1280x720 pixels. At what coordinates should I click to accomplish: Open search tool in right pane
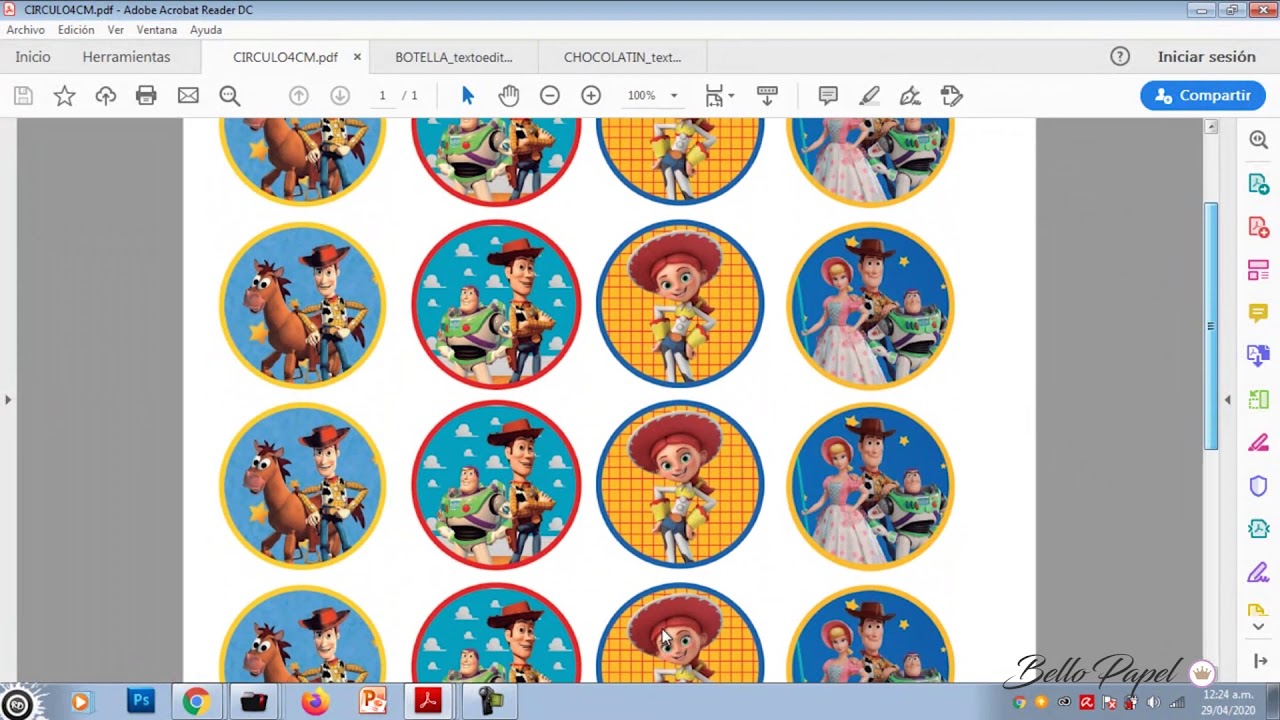pyautogui.click(x=1258, y=141)
